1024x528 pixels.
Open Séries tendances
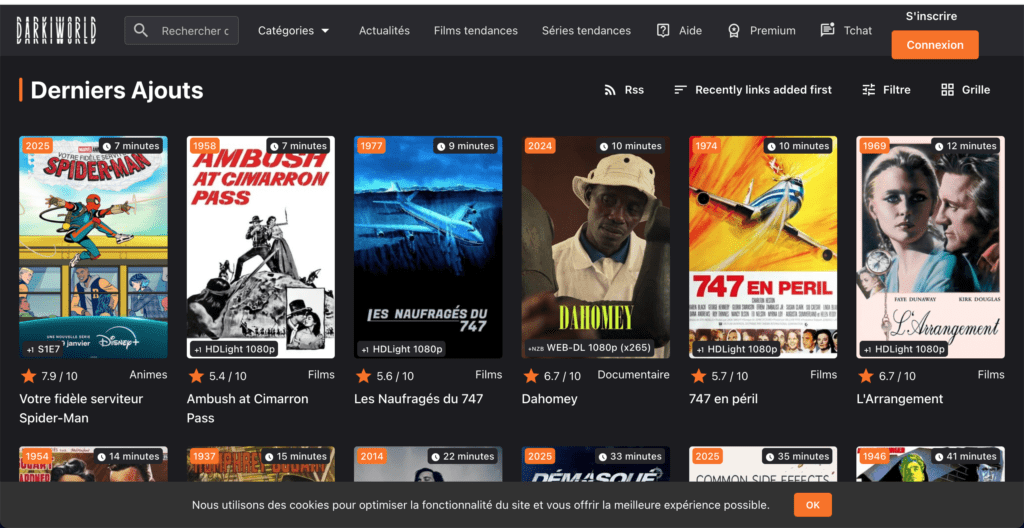pyautogui.click(x=586, y=31)
